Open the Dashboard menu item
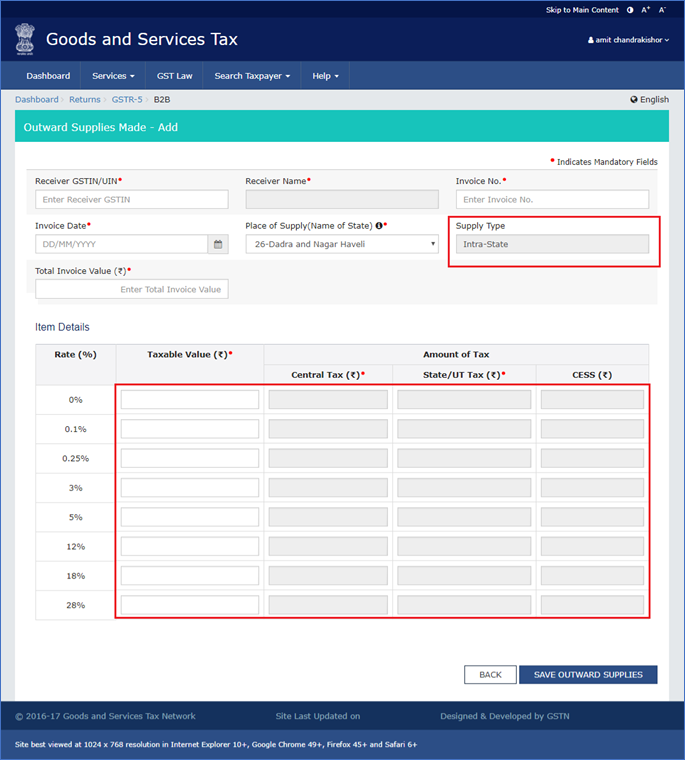The height and width of the screenshot is (760, 685). [48, 76]
